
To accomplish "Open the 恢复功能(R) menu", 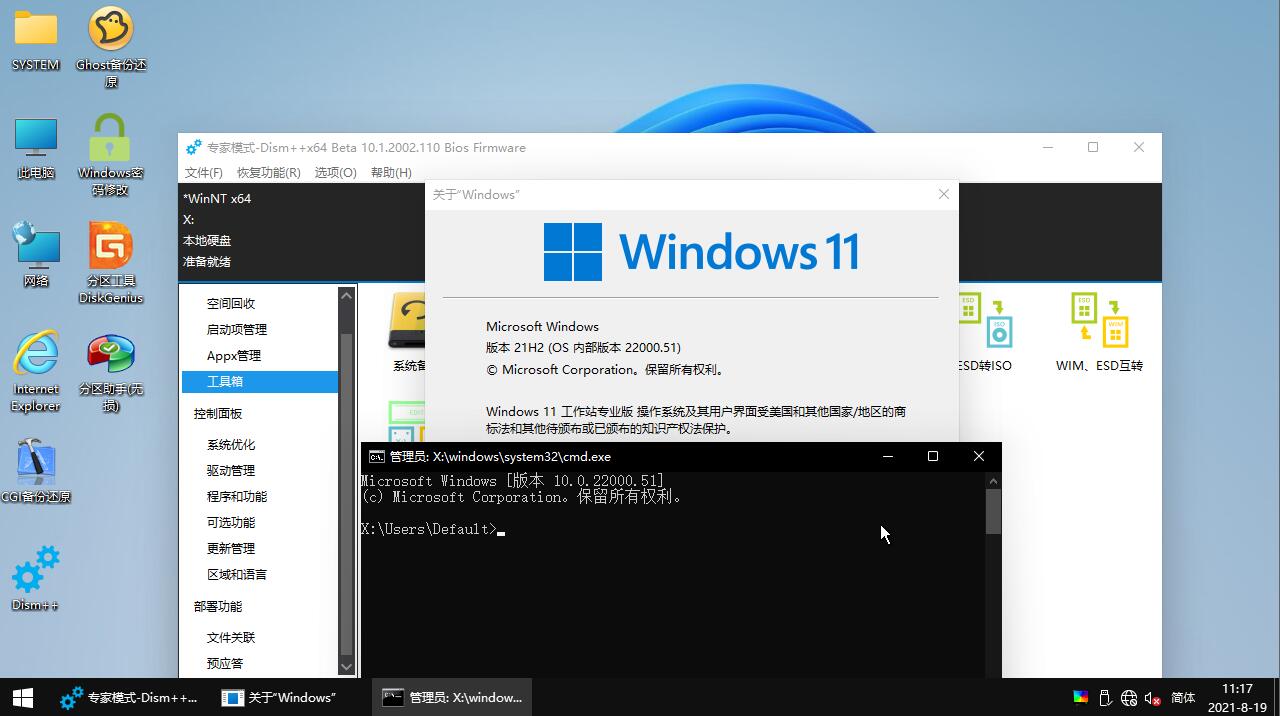I will click(x=268, y=172).
